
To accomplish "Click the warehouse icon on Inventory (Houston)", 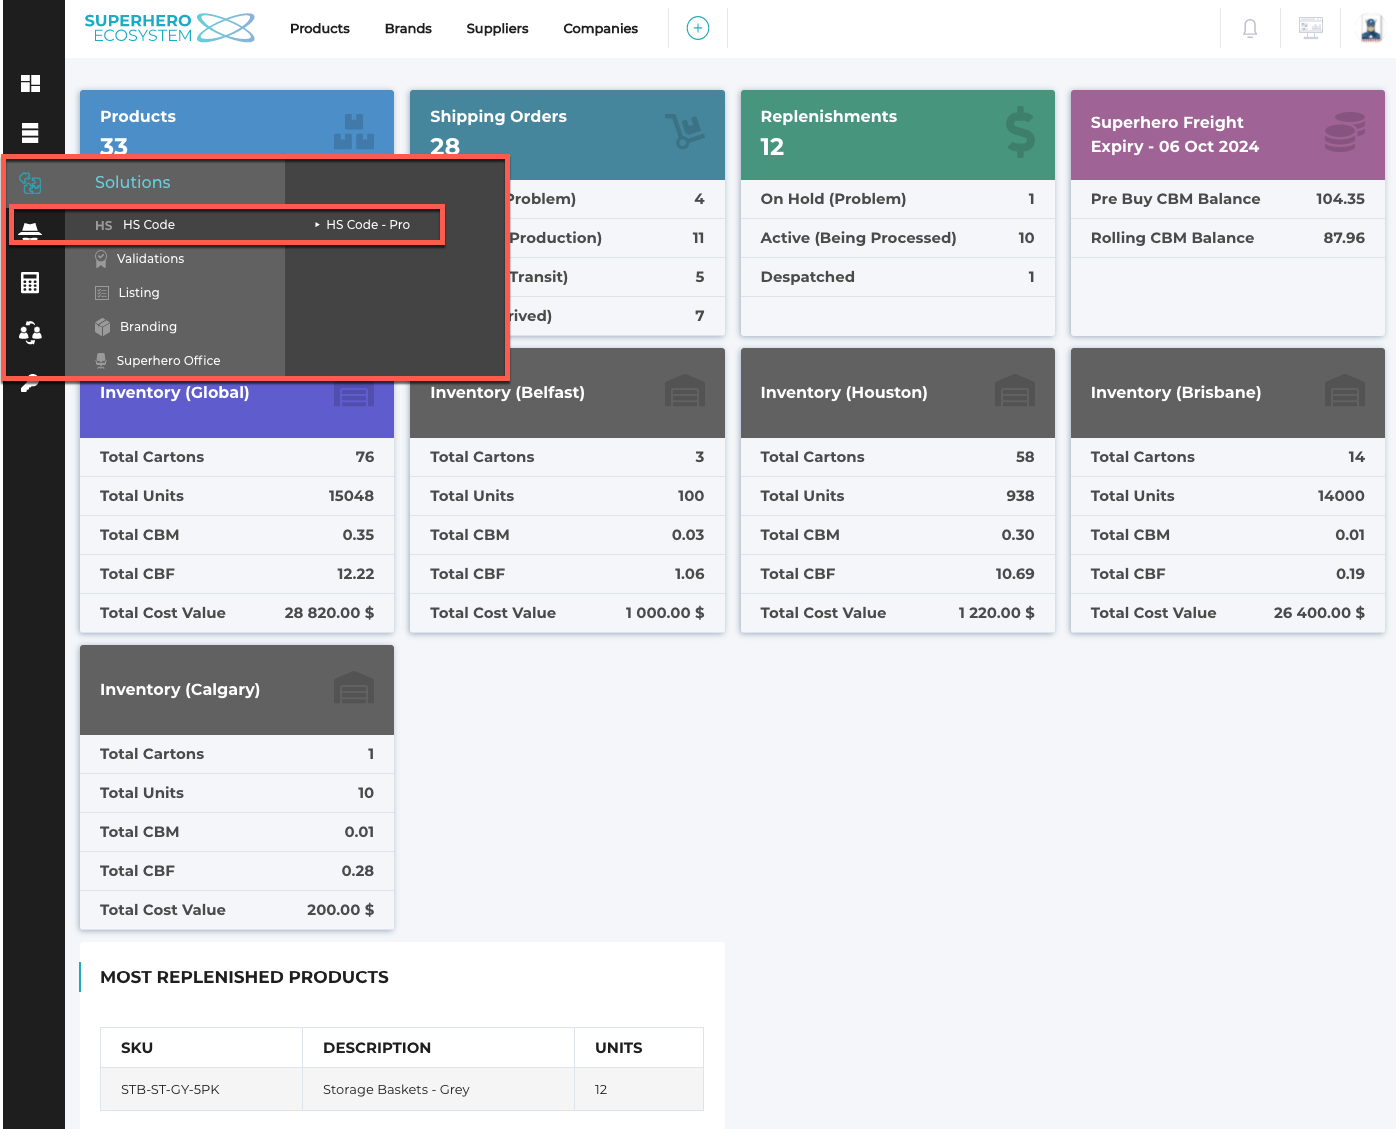I will [x=1015, y=391].
